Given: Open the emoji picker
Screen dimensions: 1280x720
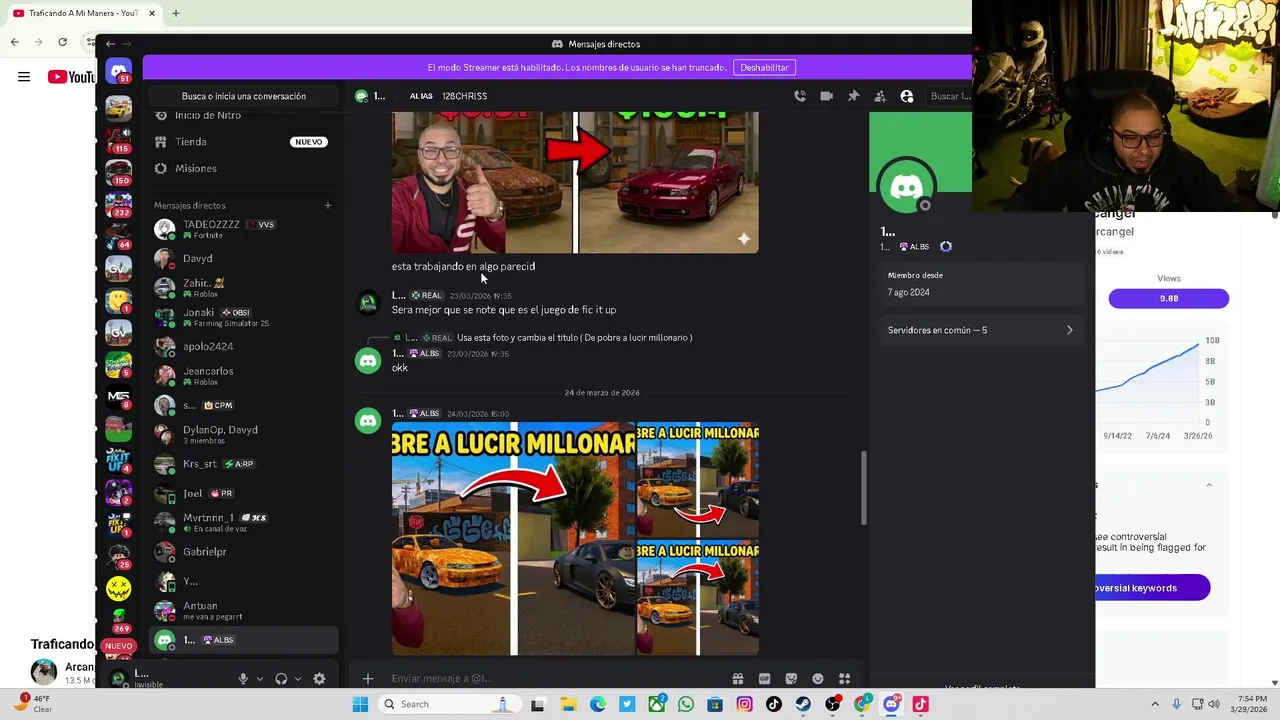Looking at the screenshot, I should [818, 678].
